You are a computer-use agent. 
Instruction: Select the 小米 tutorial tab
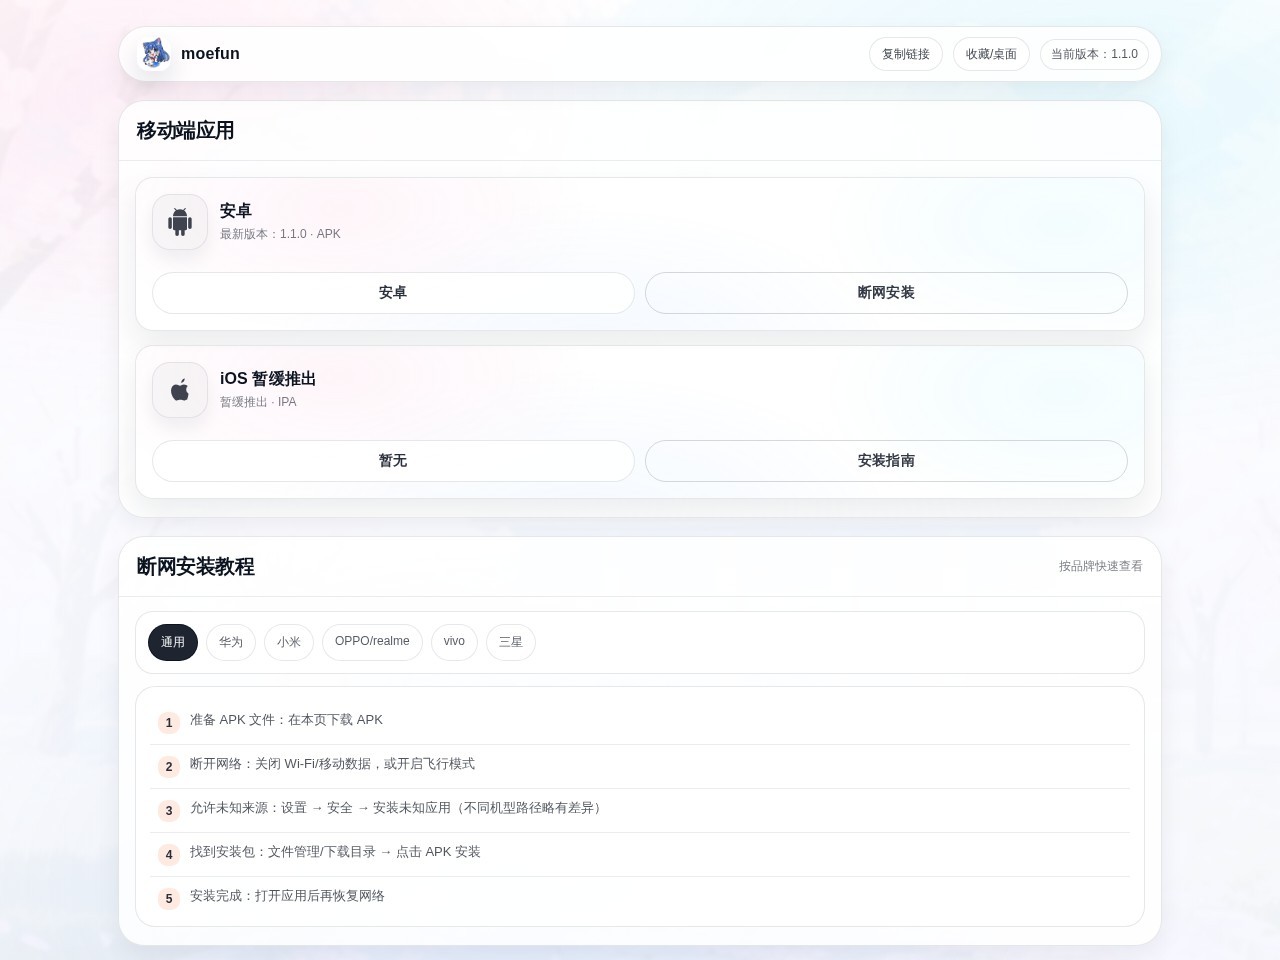point(289,642)
